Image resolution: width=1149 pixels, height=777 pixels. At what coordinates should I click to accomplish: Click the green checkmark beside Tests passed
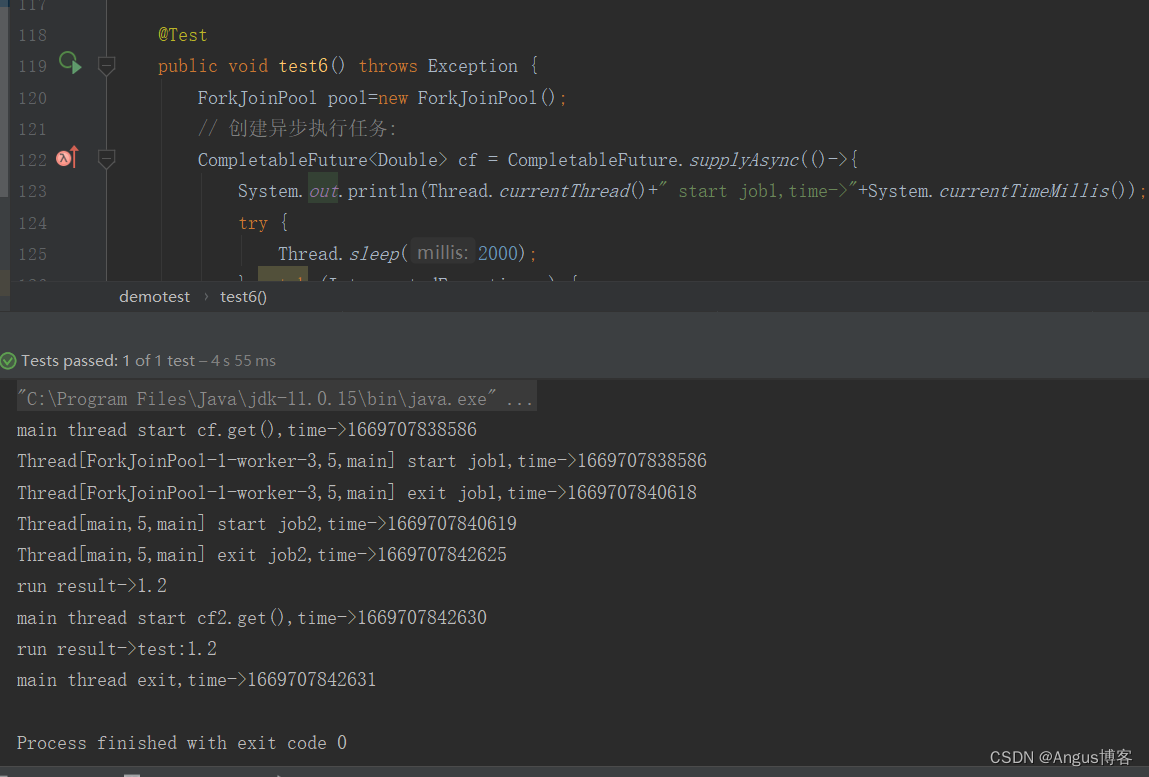click(x=8, y=361)
